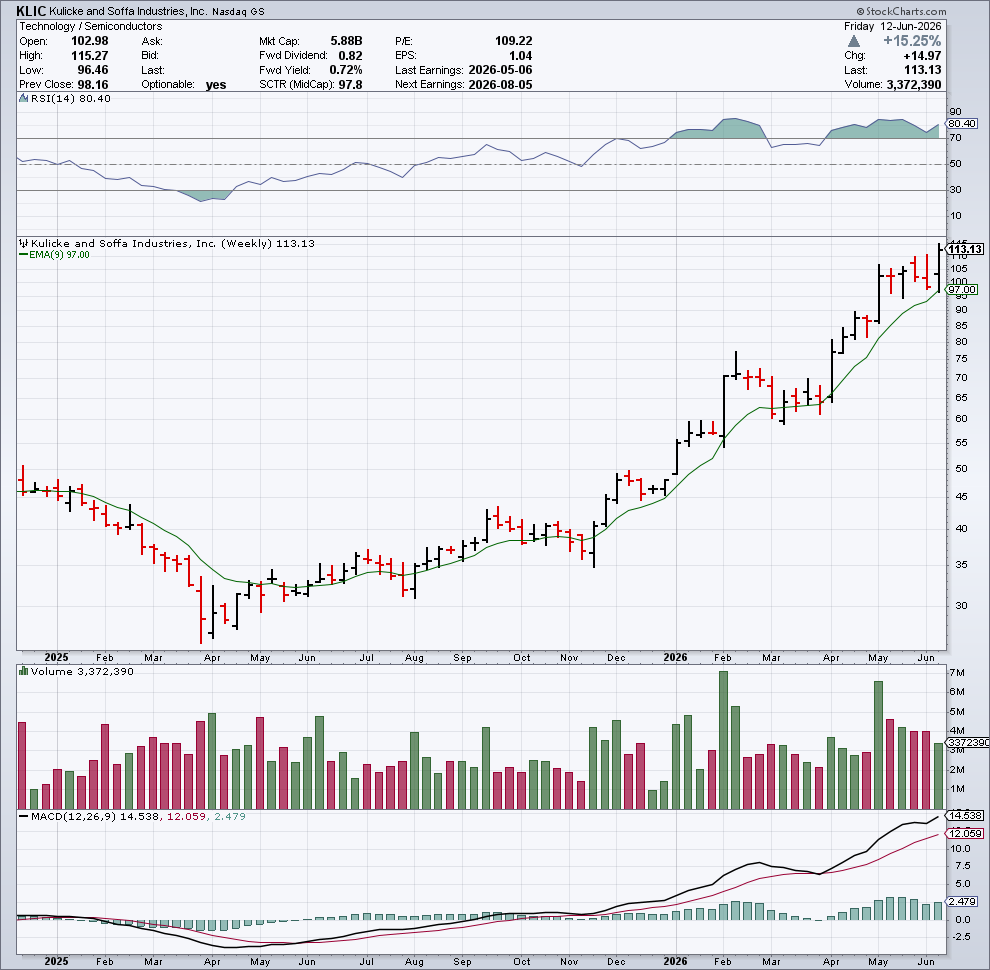Click the 113.13 price flag on axis
This screenshot has height=970, width=990.
point(964,249)
